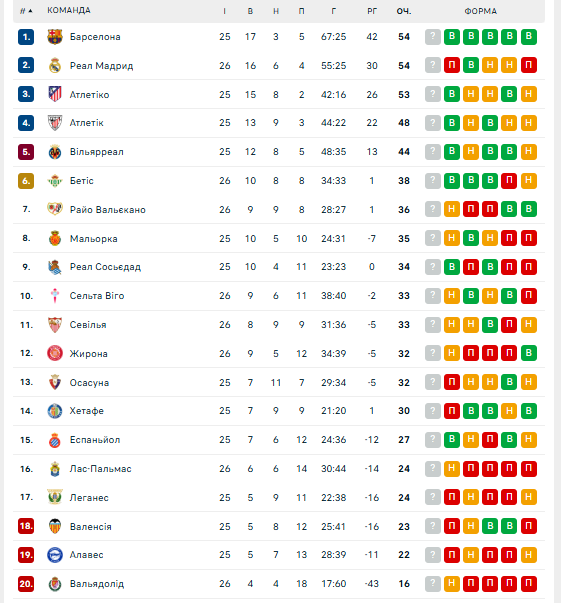This screenshot has height=603, width=561.
Task: Click Барселона's gray upcoming match badge
Action: (433, 37)
